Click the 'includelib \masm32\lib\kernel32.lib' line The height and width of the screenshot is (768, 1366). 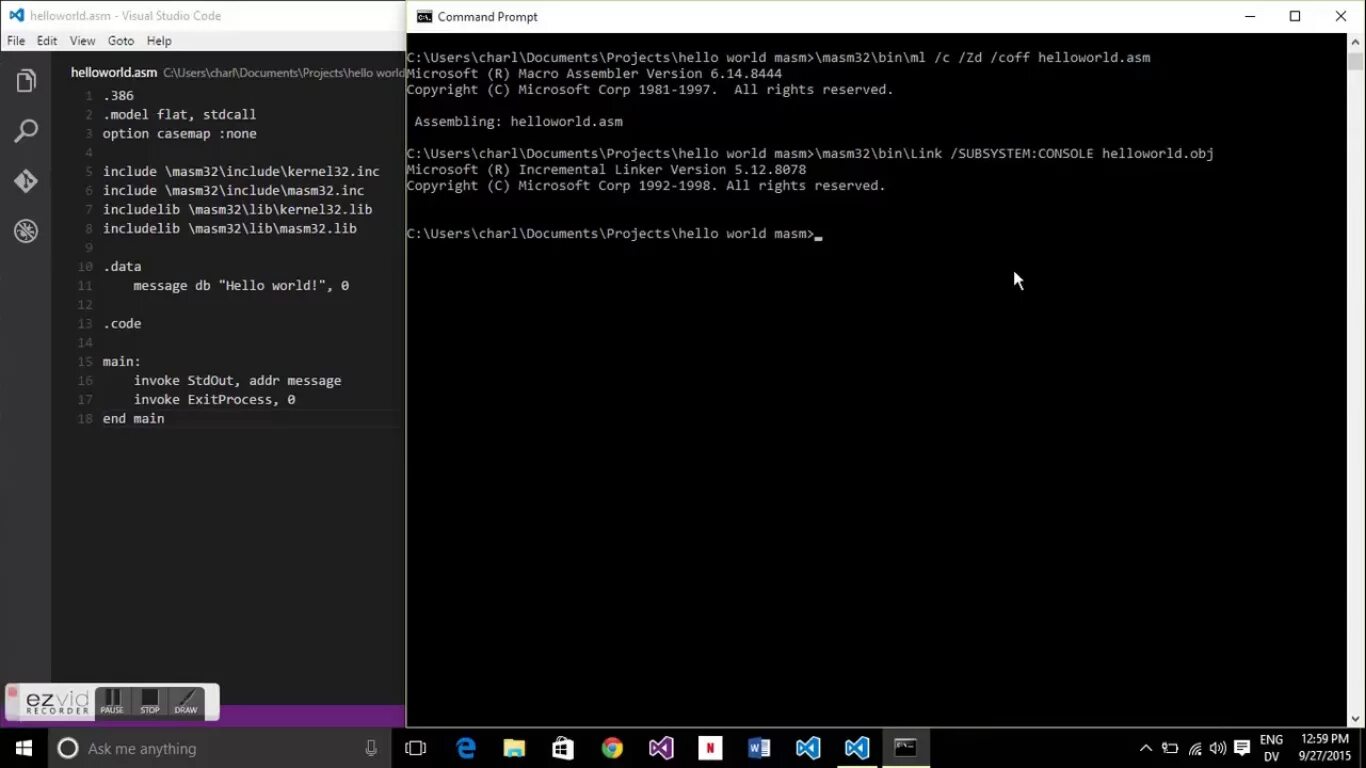click(237, 210)
